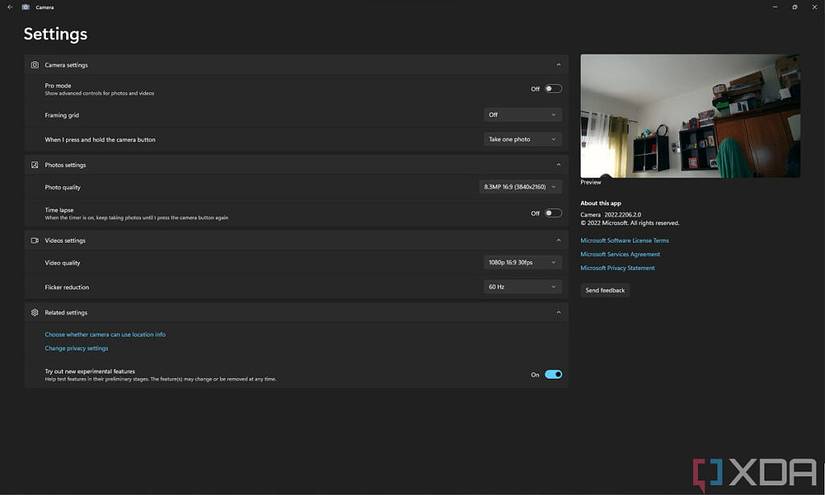
Task: Change the Video quality 1080p dropdown
Action: coord(522,262)
